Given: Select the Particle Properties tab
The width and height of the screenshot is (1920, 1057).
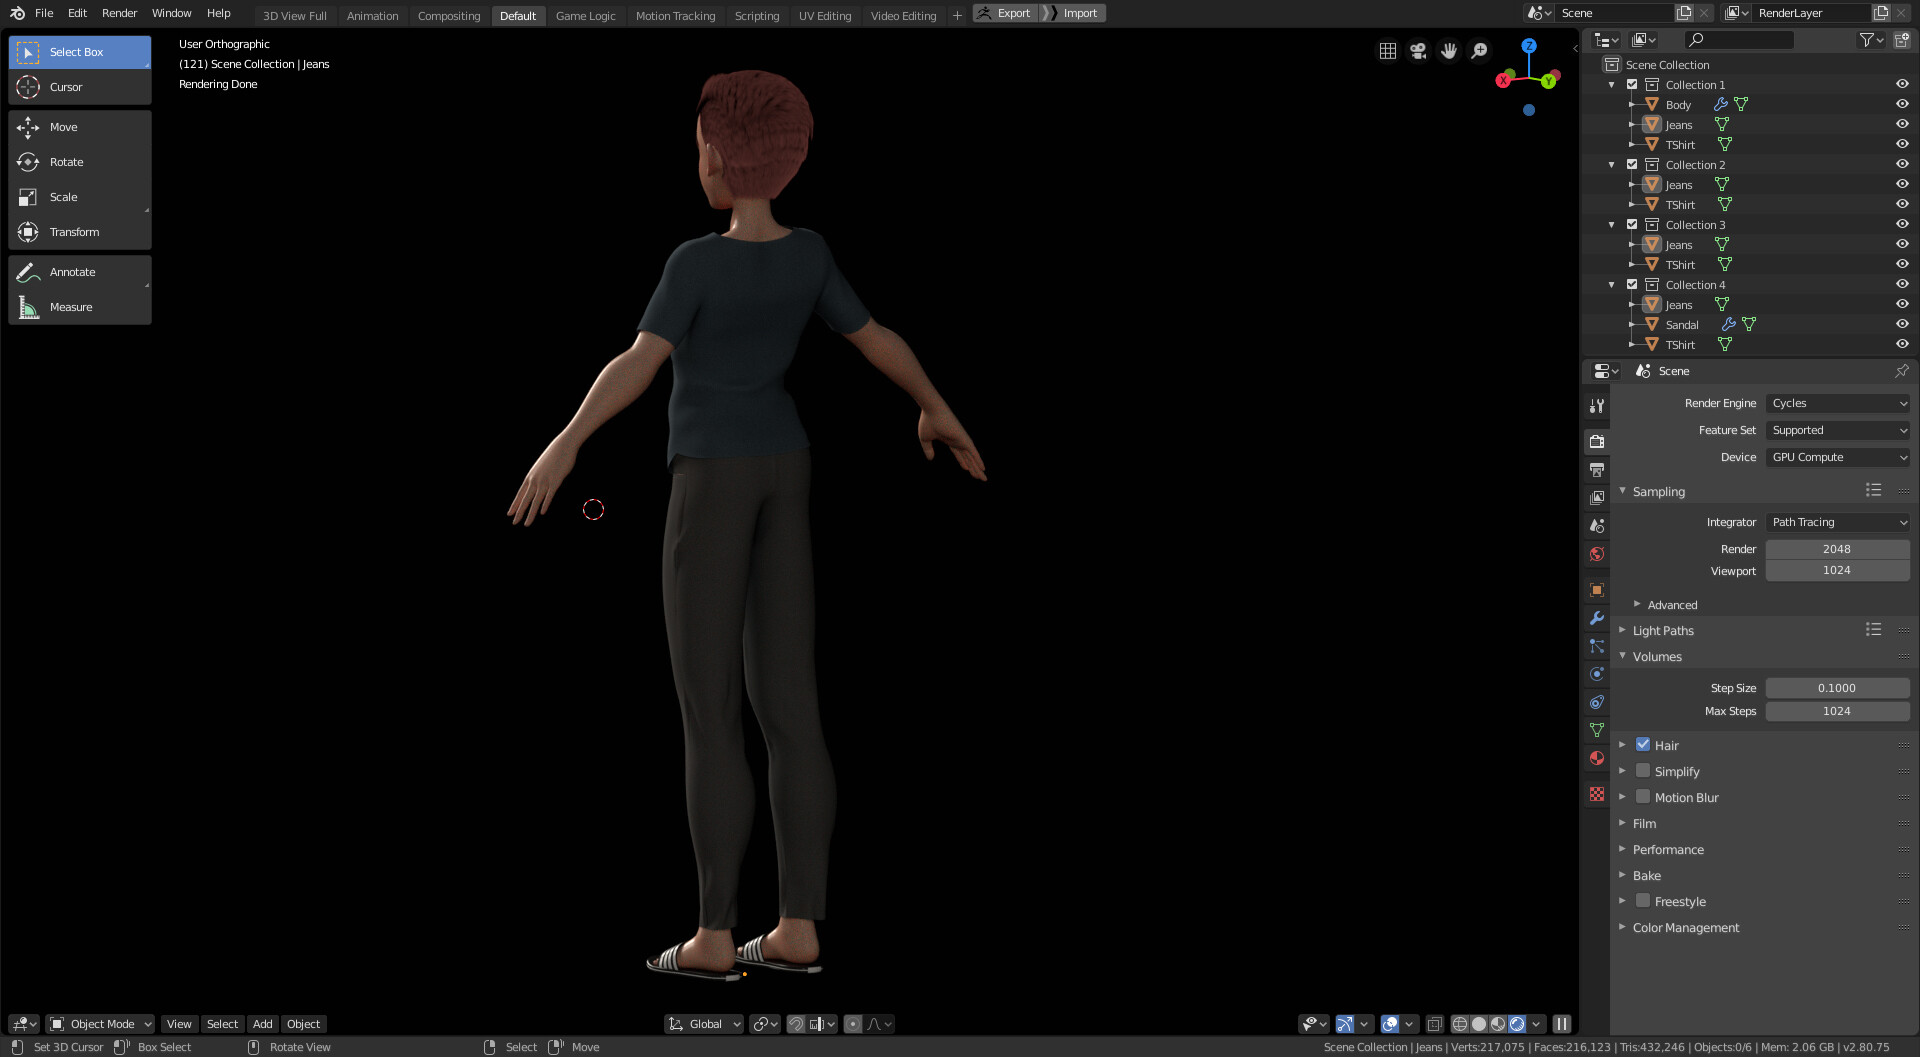Looking at the screenshot, I should click(x=1596, y=646).
